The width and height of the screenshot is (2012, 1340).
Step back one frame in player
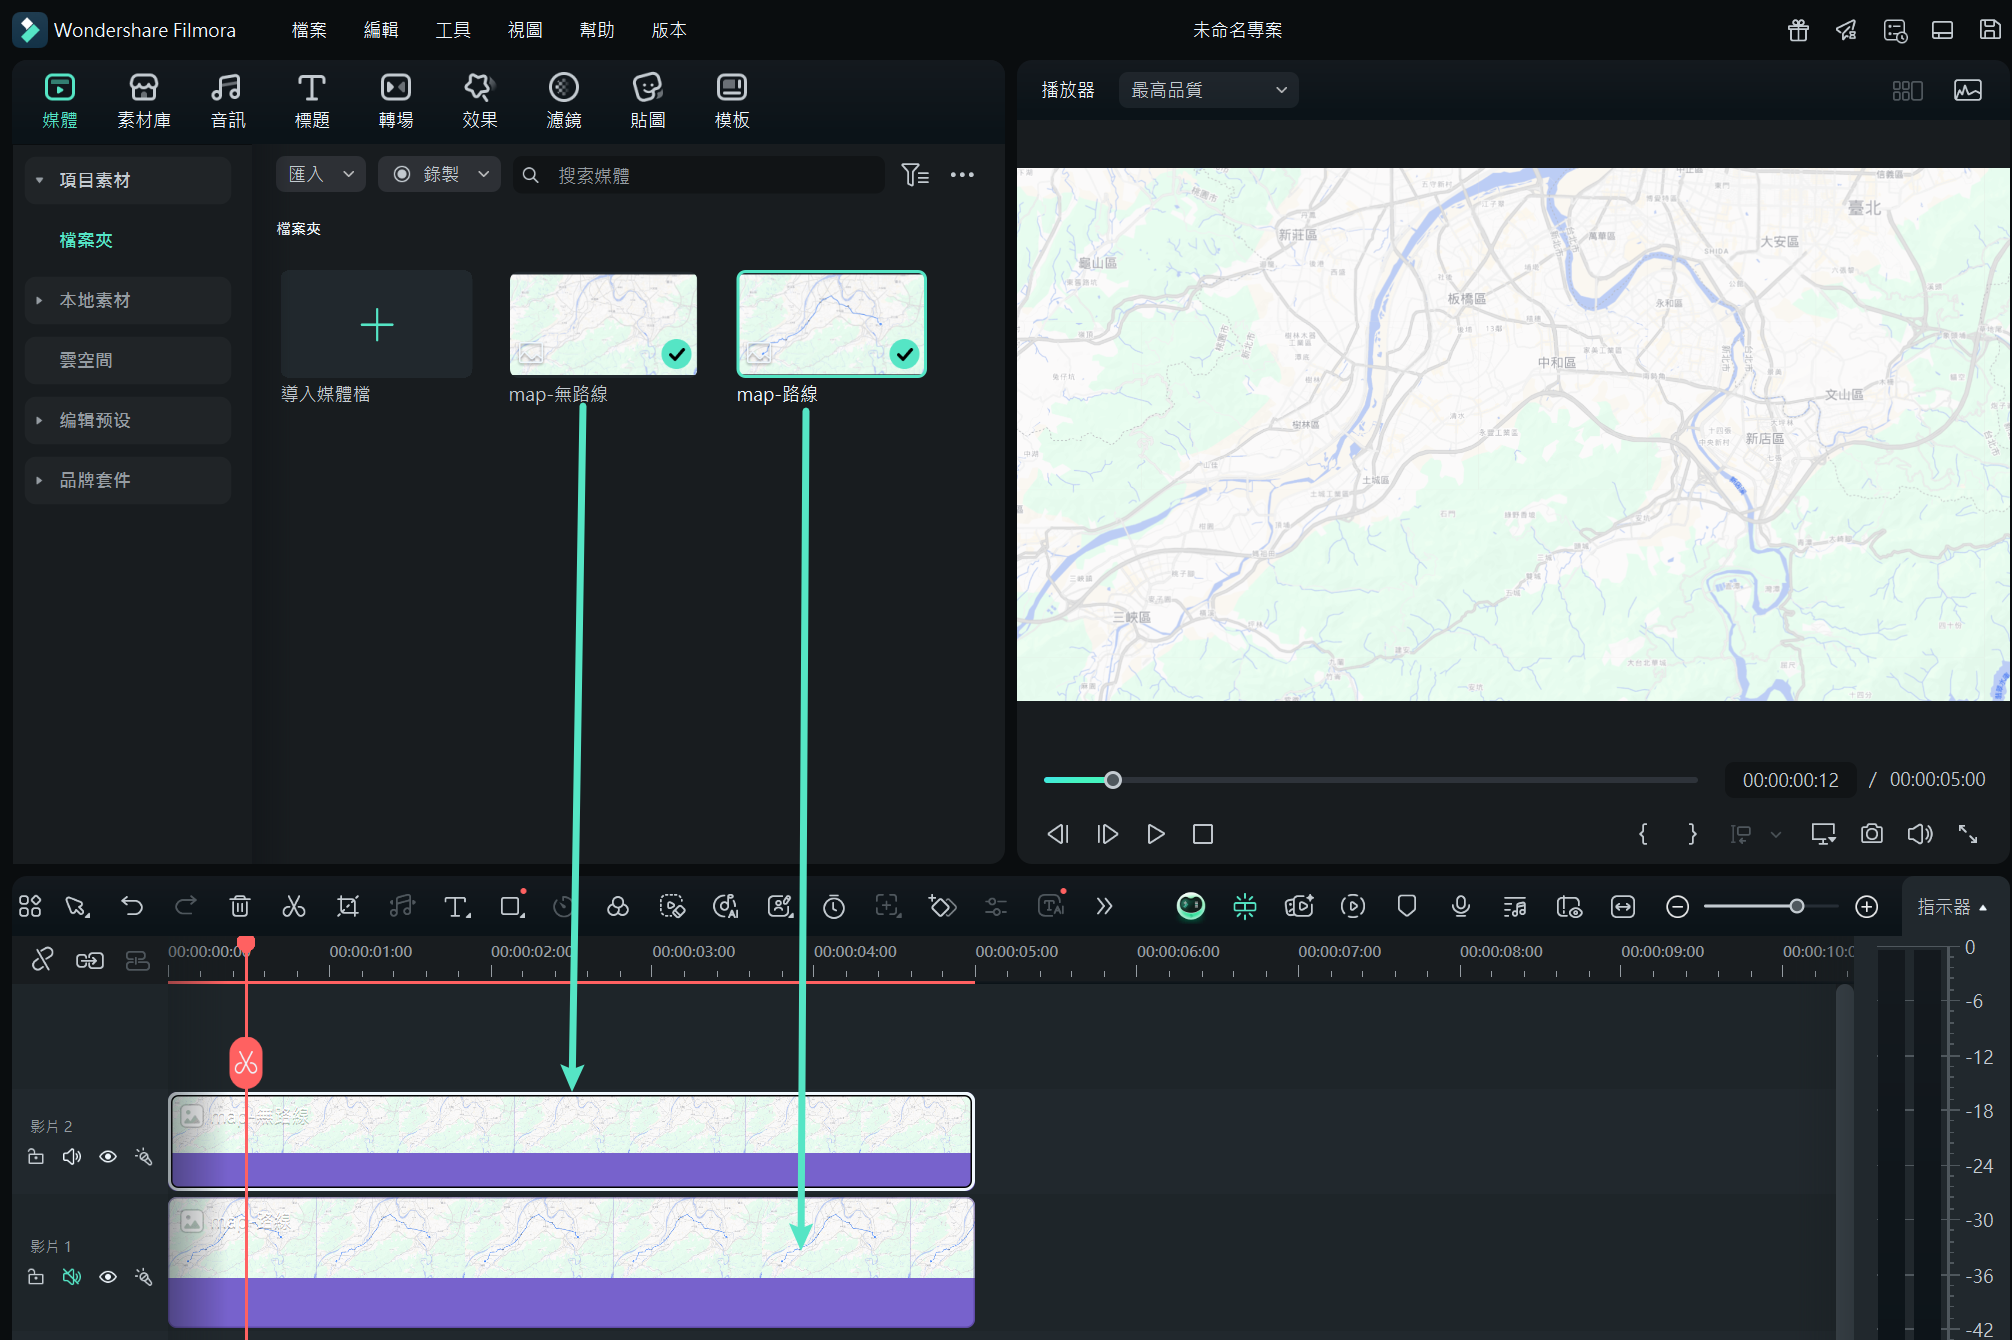[x=1058, y=834]
